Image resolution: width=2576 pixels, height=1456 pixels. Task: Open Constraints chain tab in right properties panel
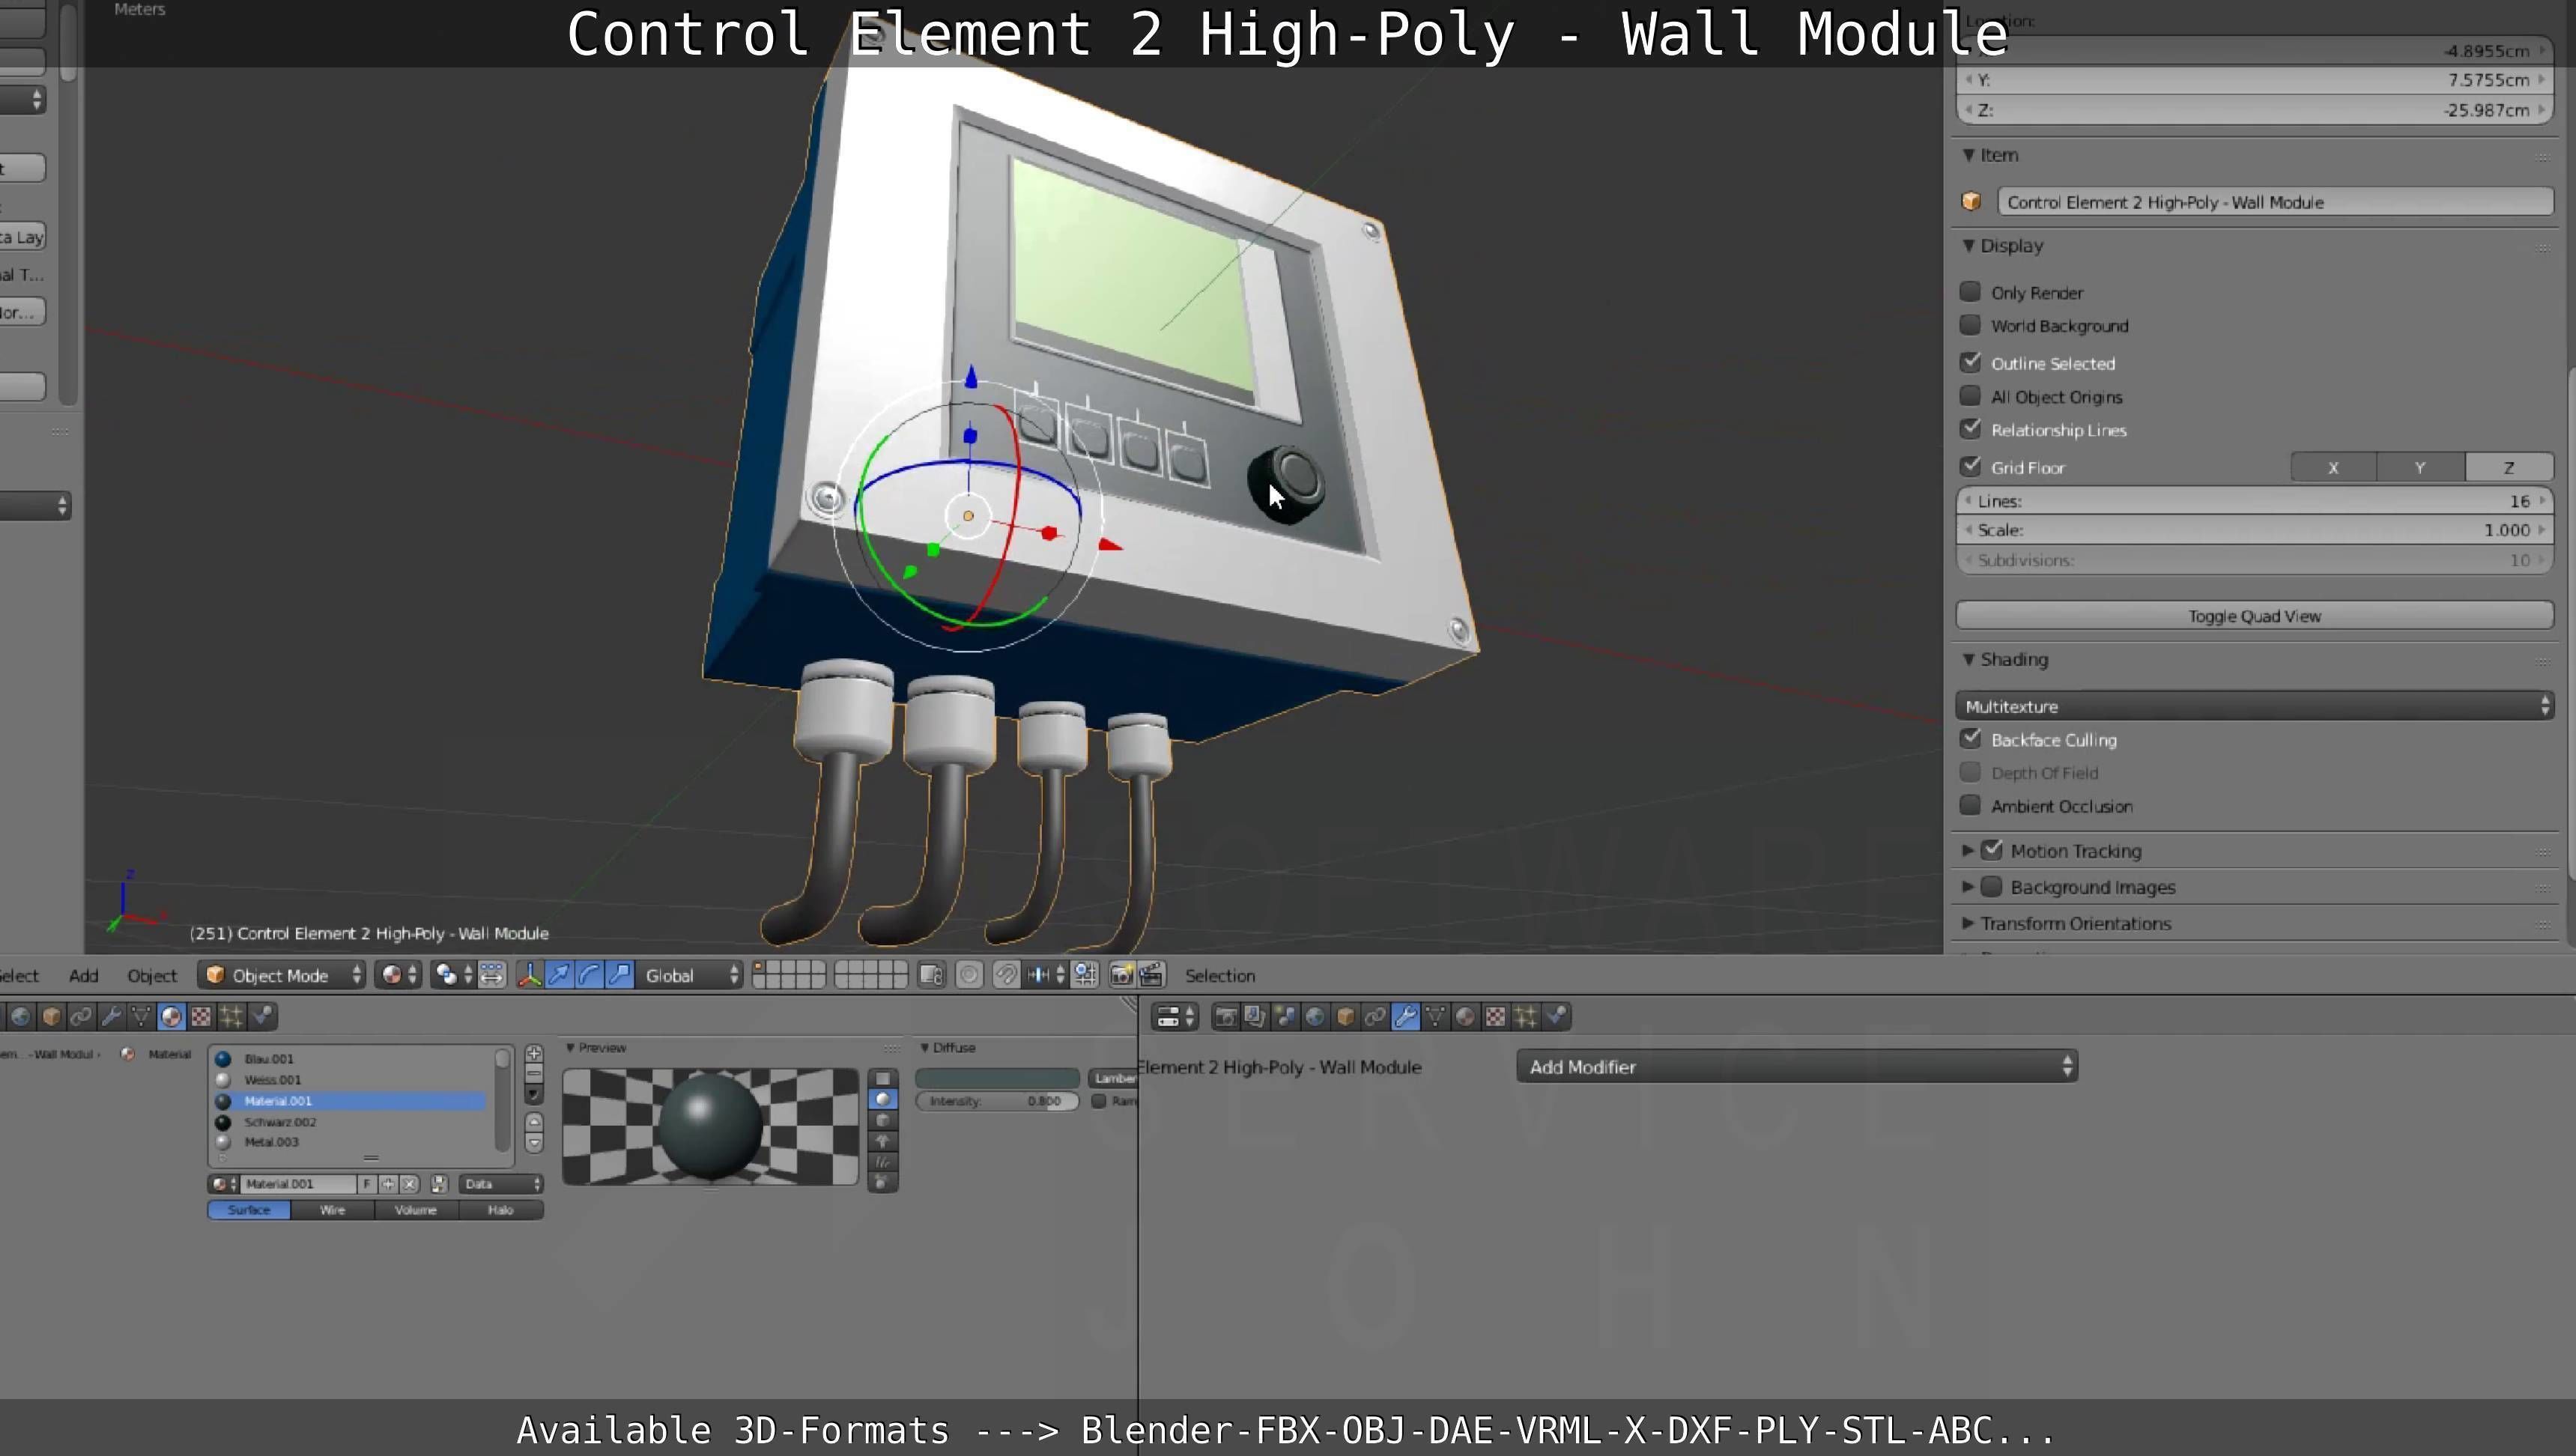point(1375,1017)
